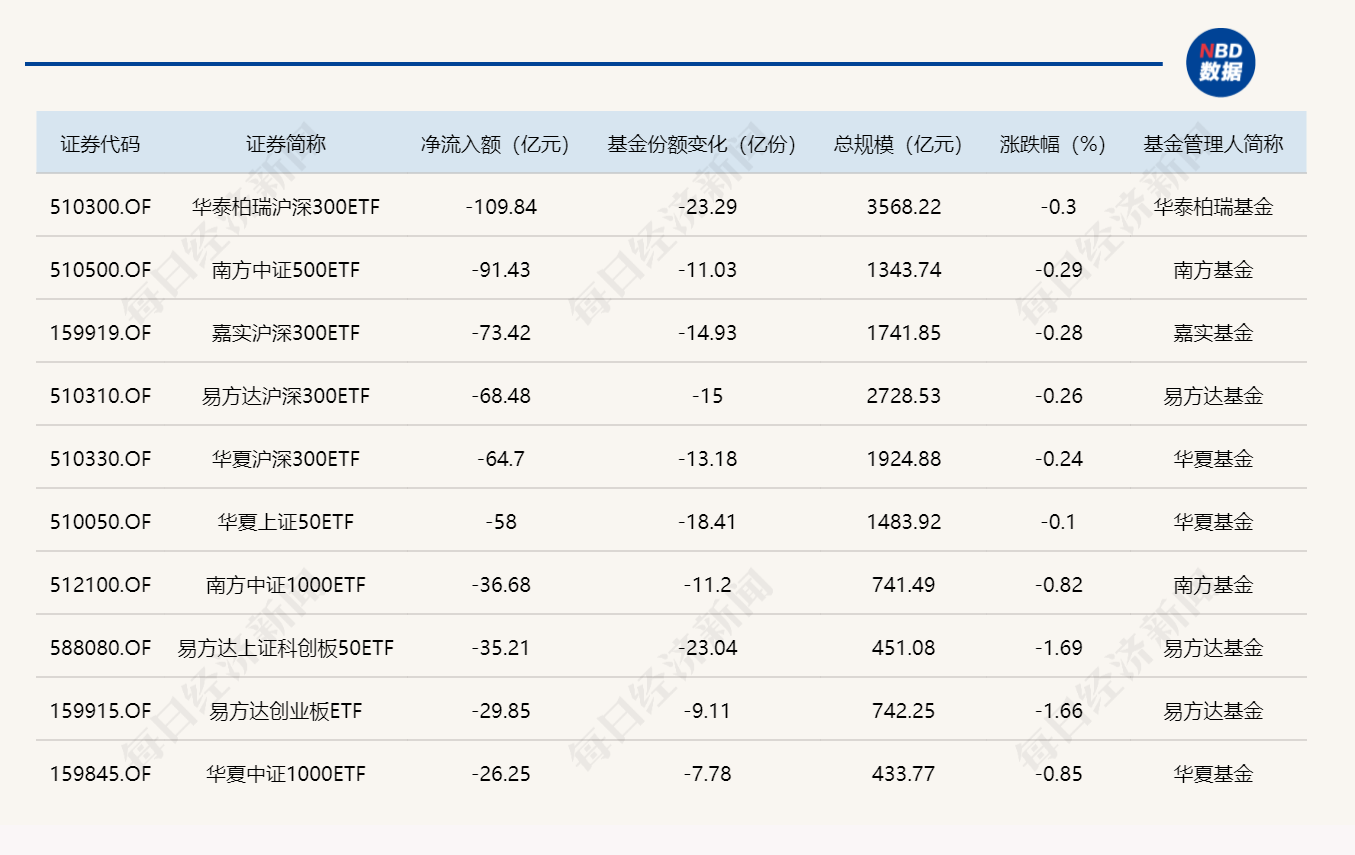Viewport: 1355px width, 855px height.
Task: Click the 证券代码 column header
Action: [x=102, y=143]
